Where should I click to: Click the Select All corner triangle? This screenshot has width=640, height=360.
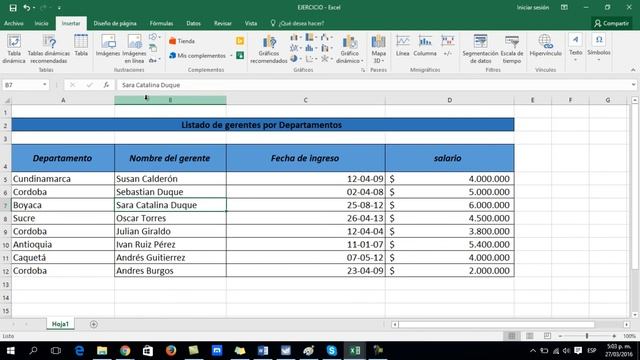coord(6,100)
